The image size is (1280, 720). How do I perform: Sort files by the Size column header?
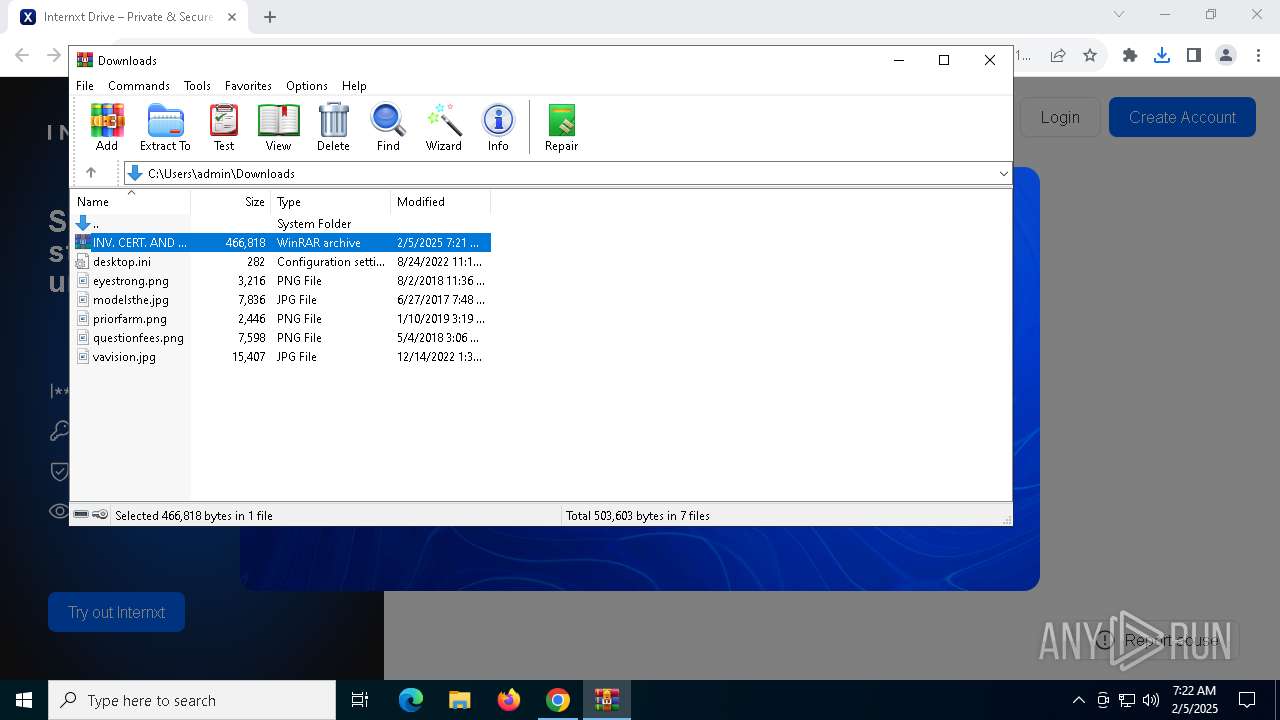coord(230,202)
